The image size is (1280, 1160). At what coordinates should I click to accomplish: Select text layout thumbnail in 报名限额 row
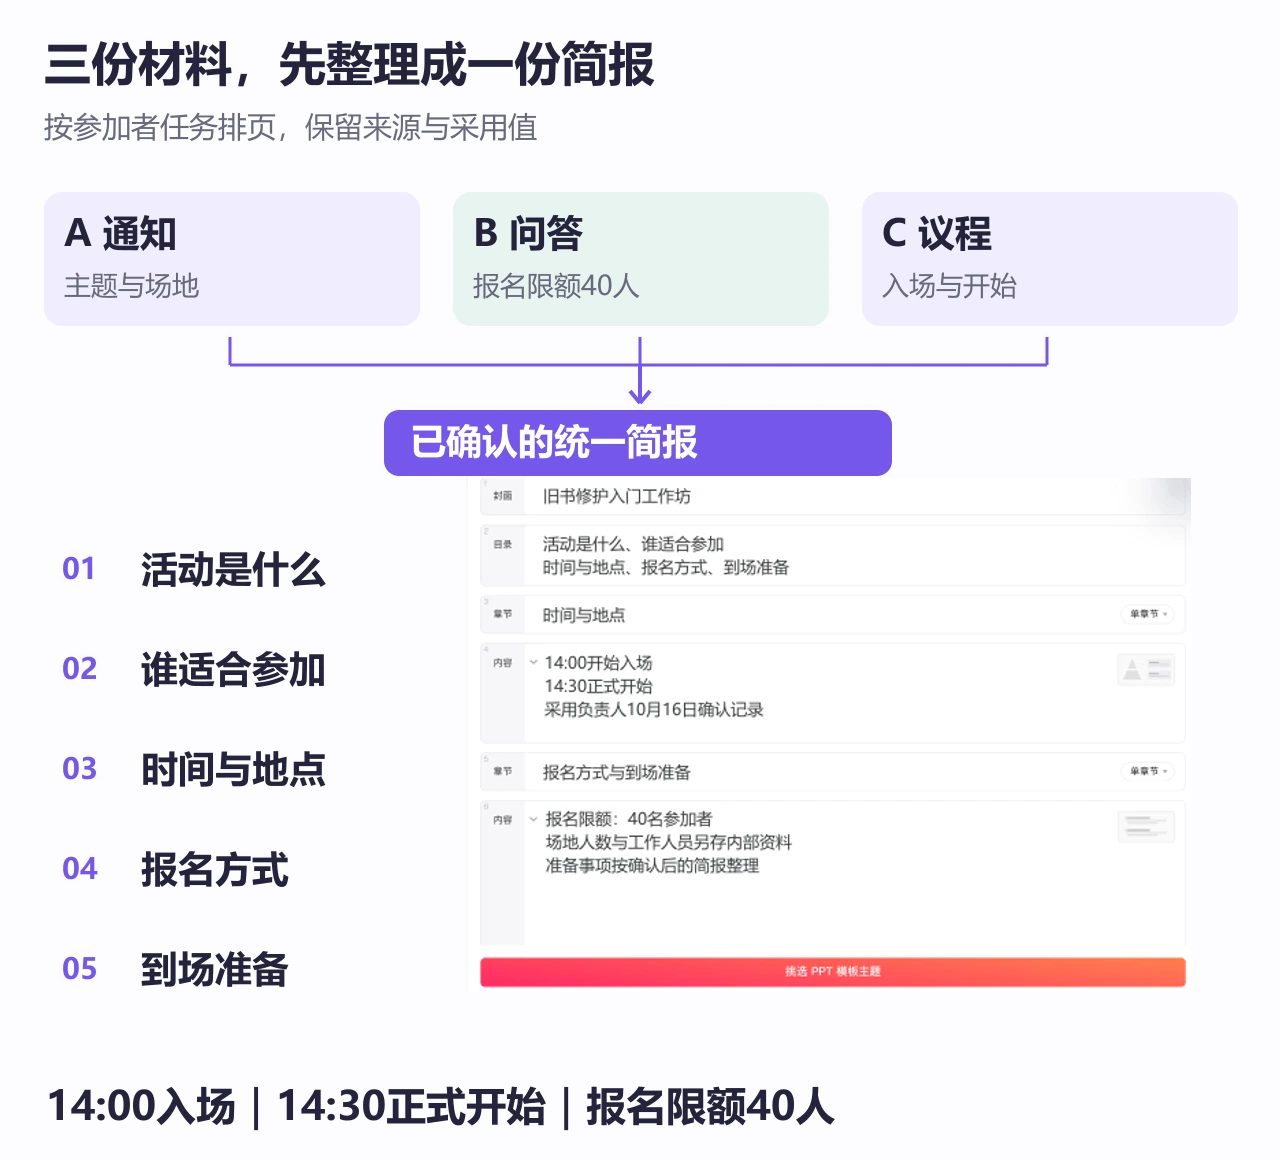click(1146, 827)
